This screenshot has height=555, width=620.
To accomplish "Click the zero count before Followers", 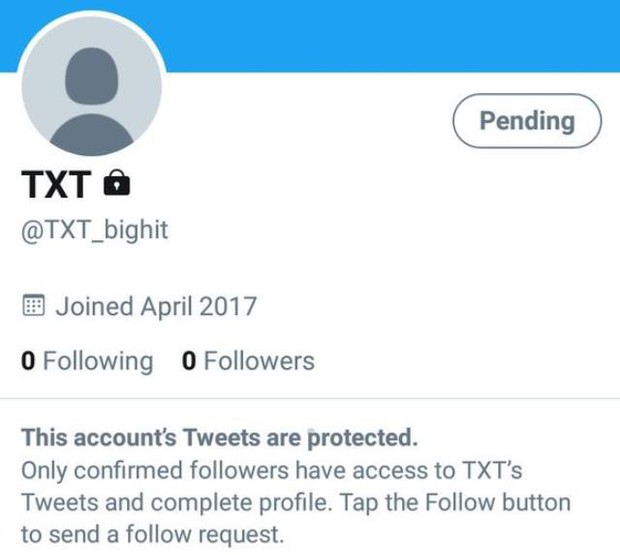I will pos(189,361).
